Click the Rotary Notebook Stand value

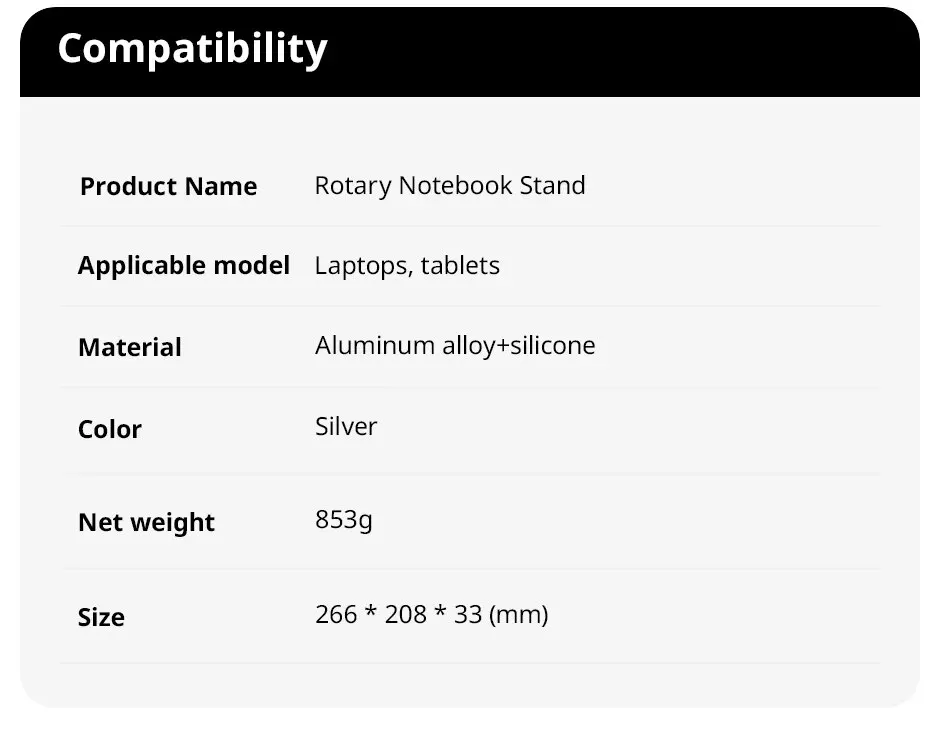[x=450, y=186]
